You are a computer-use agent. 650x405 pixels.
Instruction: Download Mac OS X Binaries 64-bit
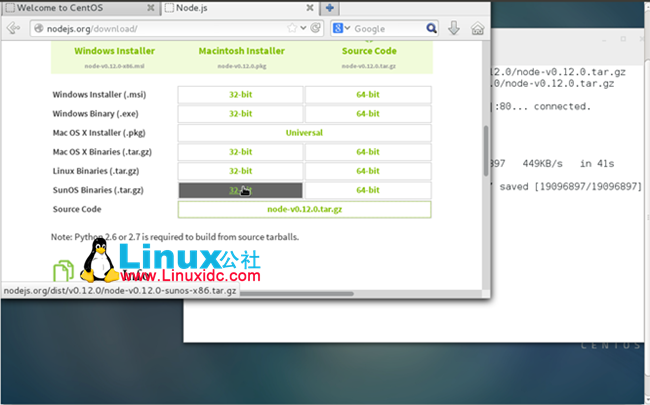tap(368, 152)
